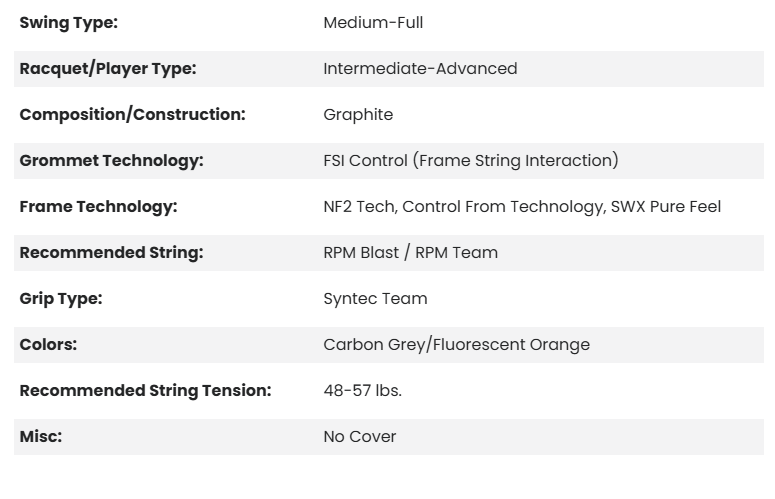Click the Grip Type label
Viewport: 775px width, 499px height.
(x=61, y=299)
